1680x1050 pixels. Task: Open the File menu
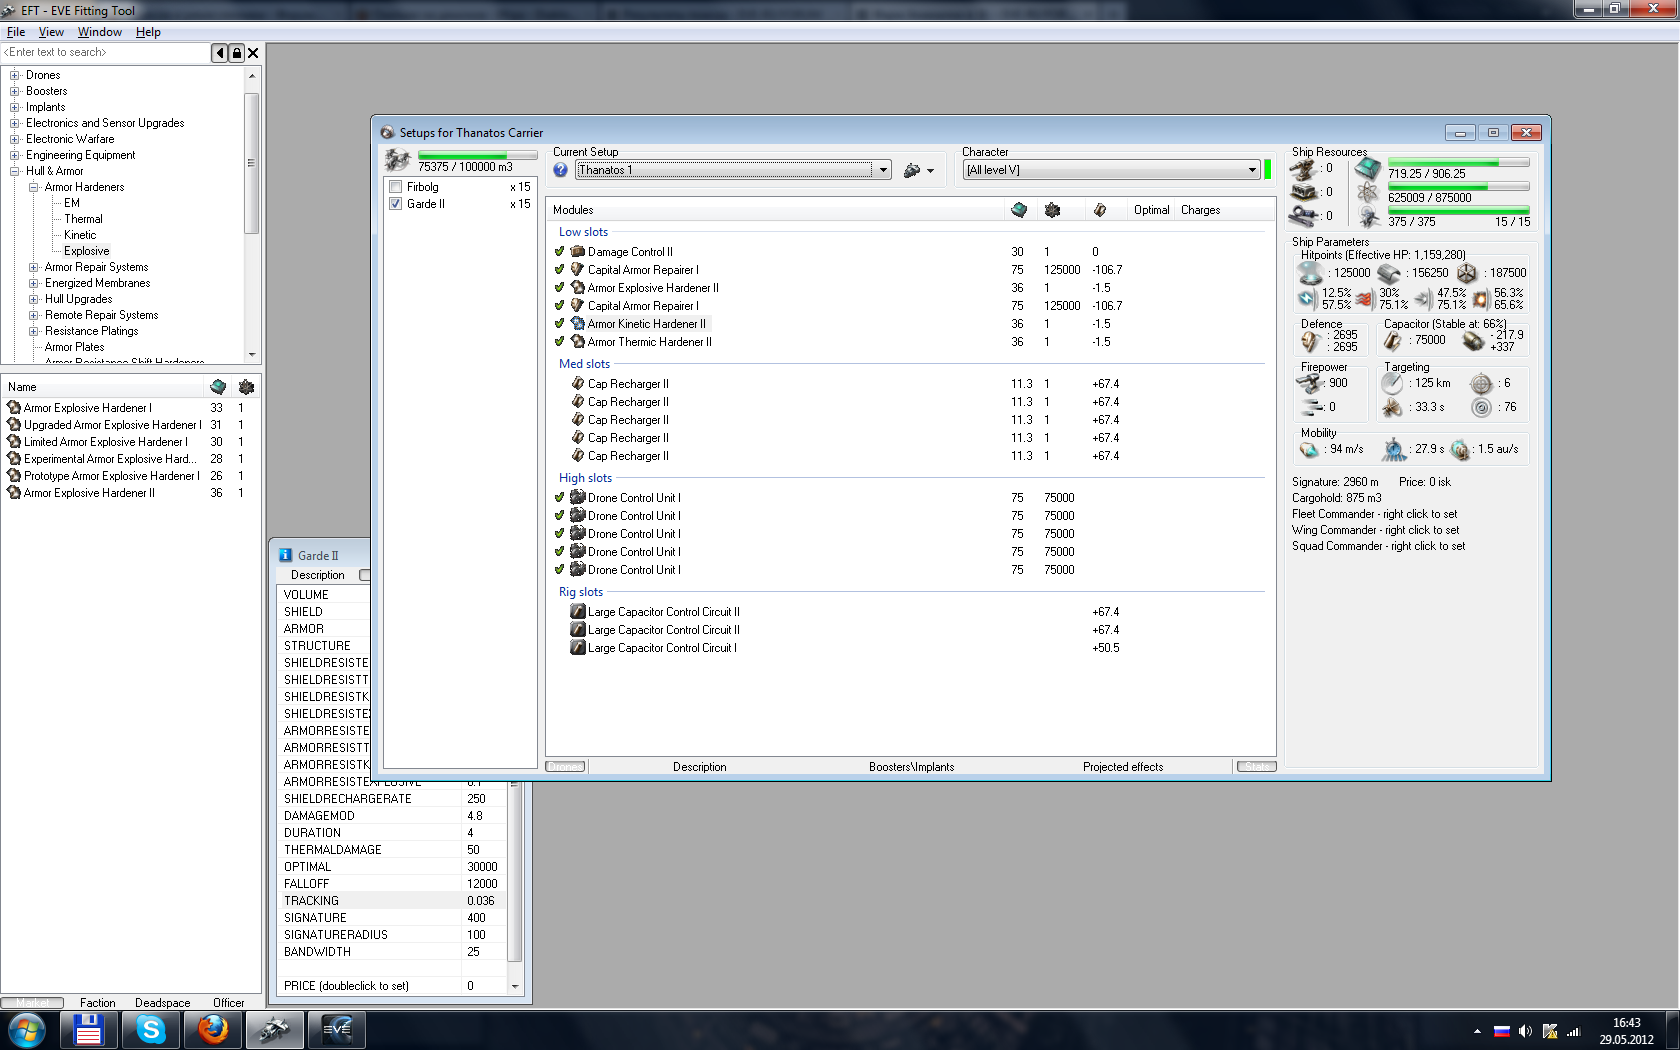coord(16,32)
